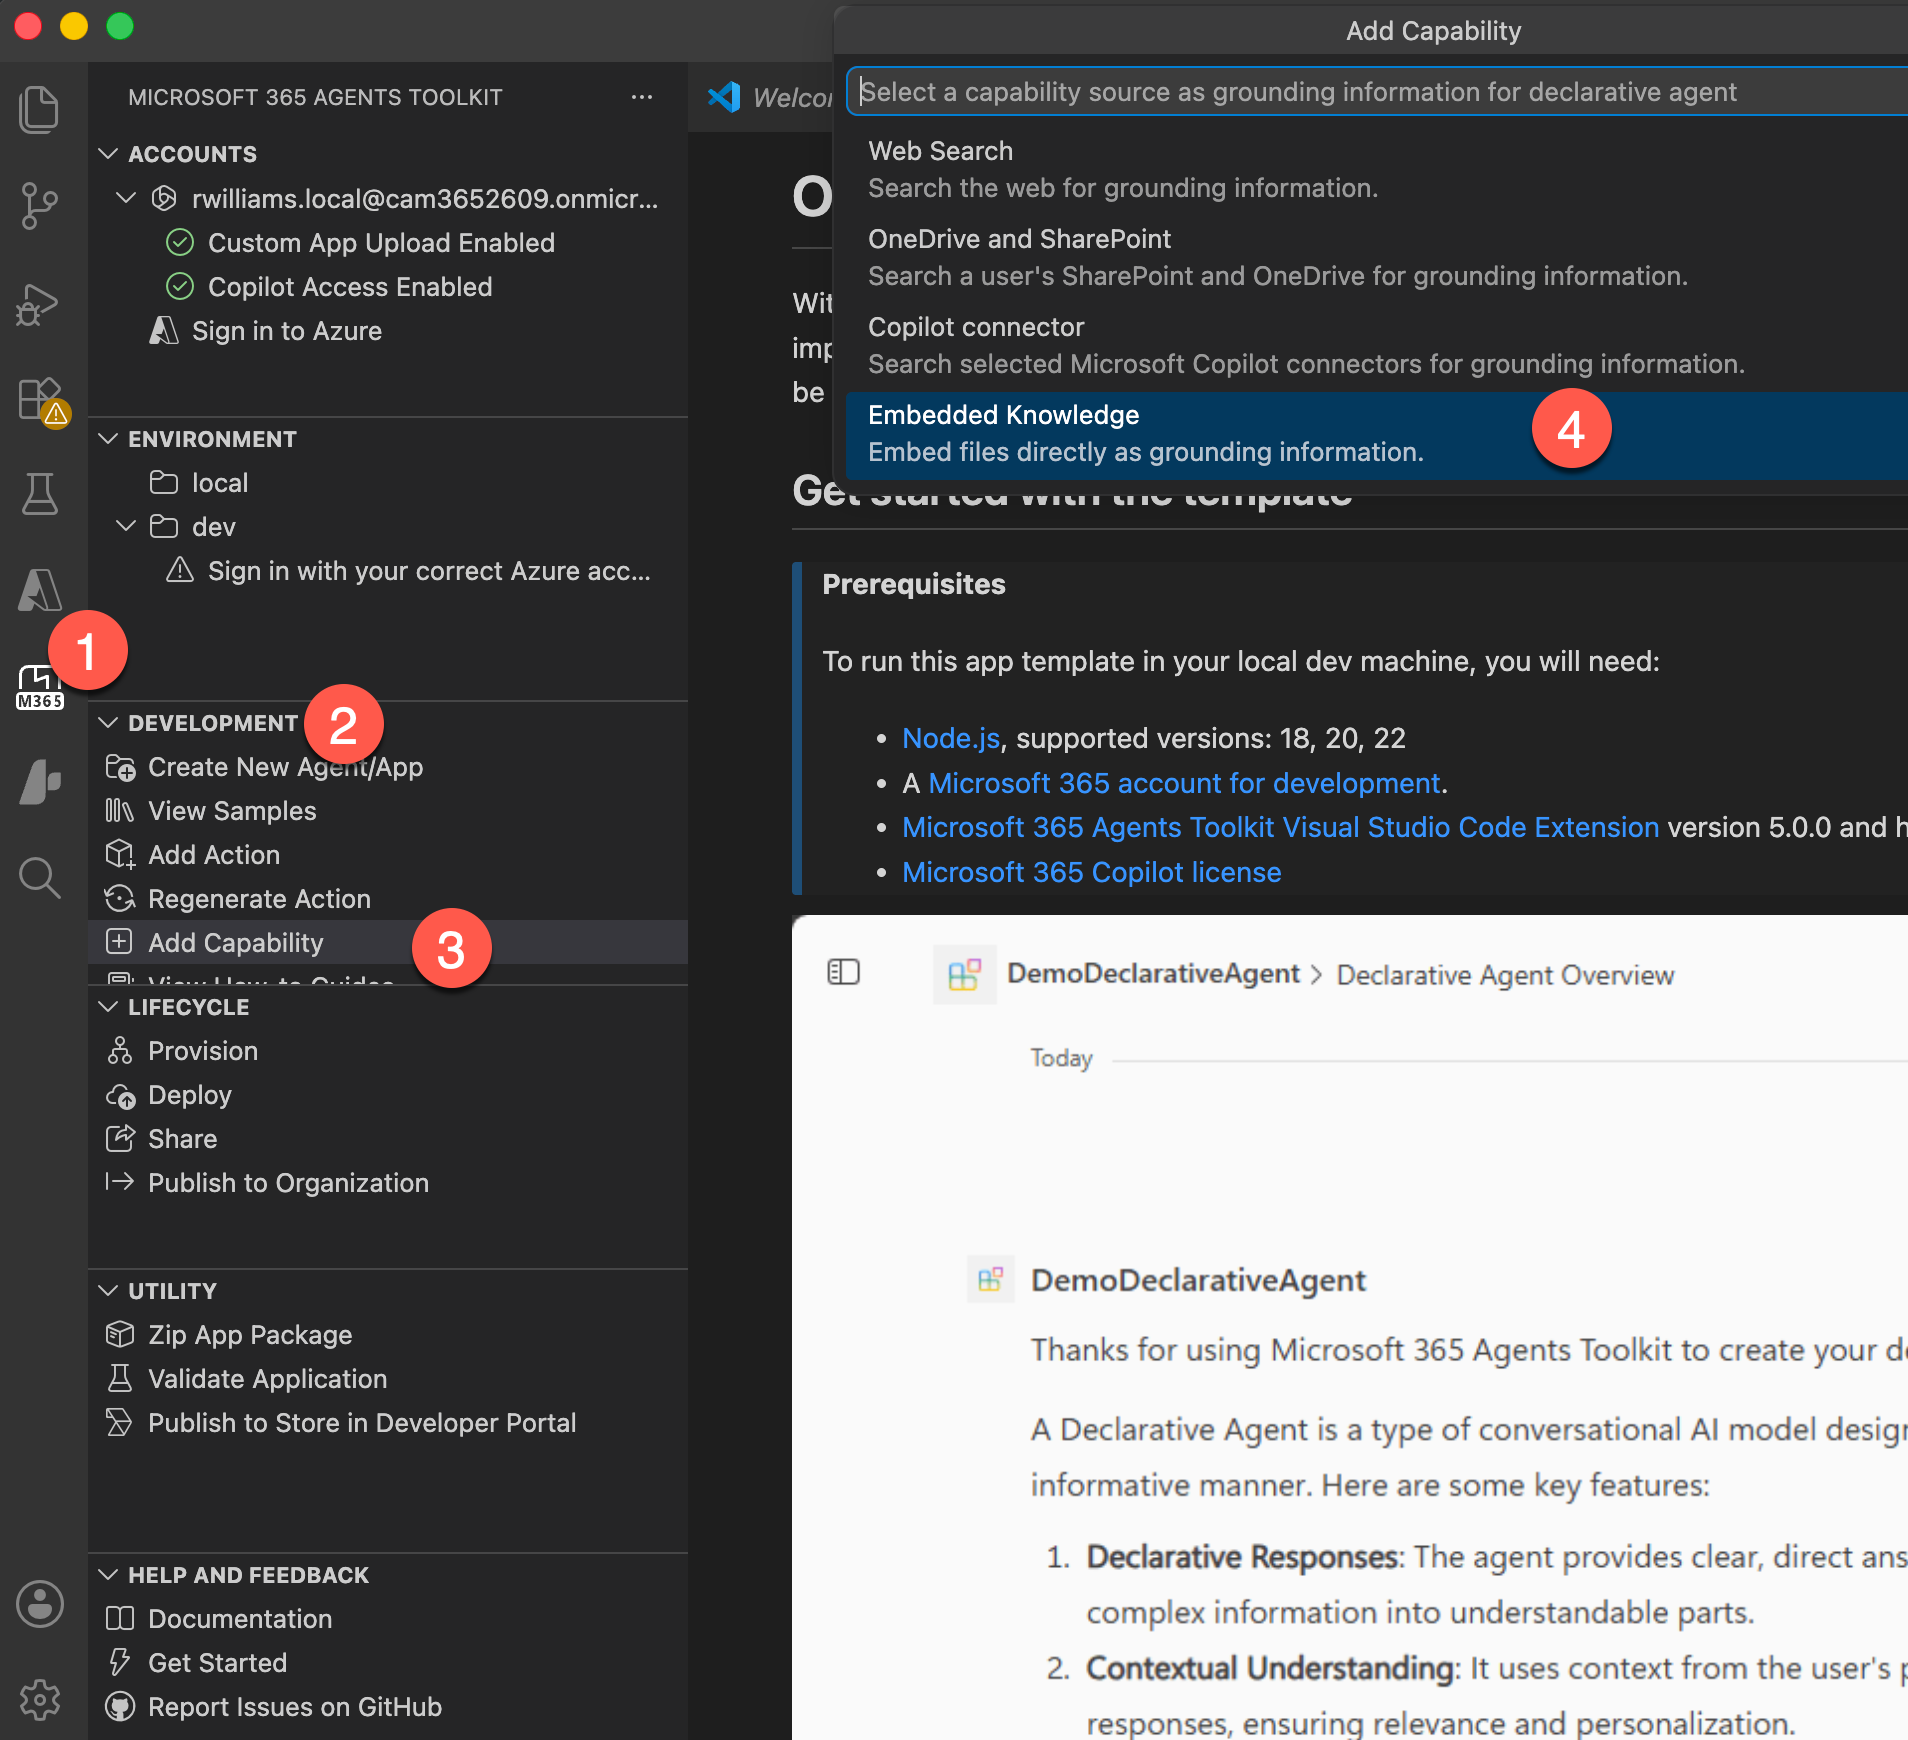Open toolkit panel more actions ellipsis
1908x1740 pixels.
click(642, 97)
